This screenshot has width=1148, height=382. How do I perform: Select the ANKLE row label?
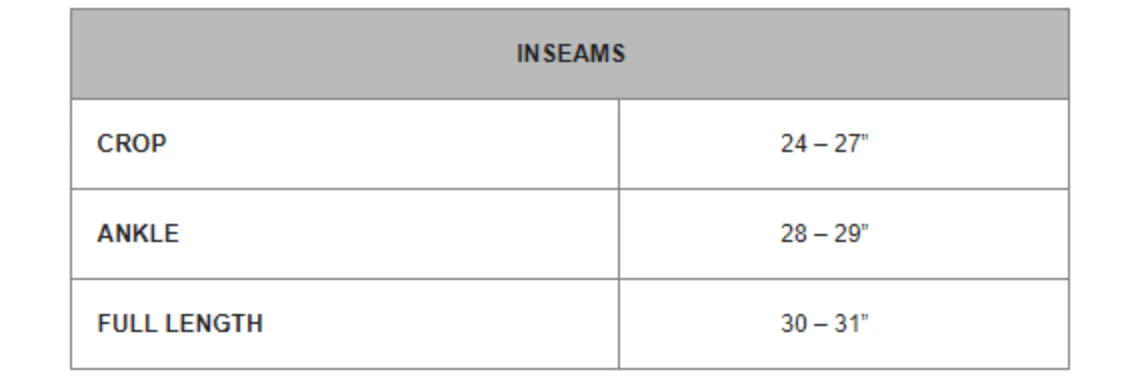click(138, 233)
